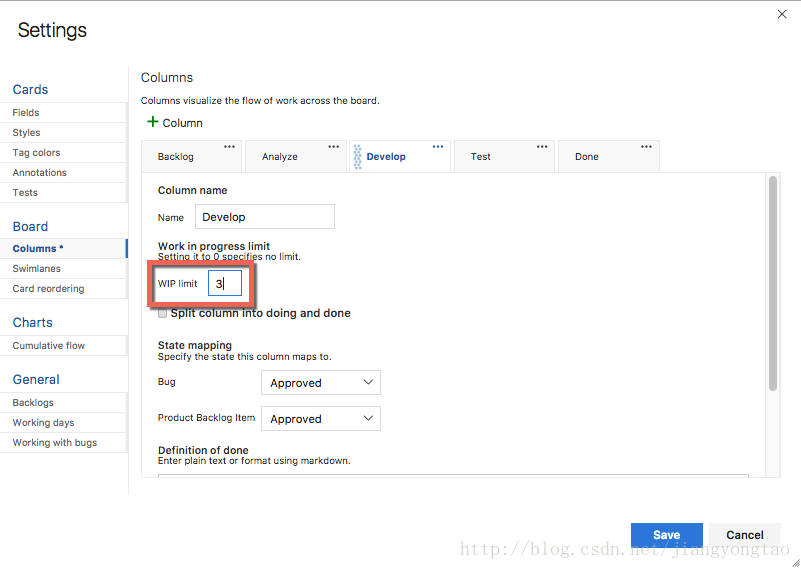Grab the Develop tab drag handle
The height and width of the screenshot is (569, 801).
358,157
